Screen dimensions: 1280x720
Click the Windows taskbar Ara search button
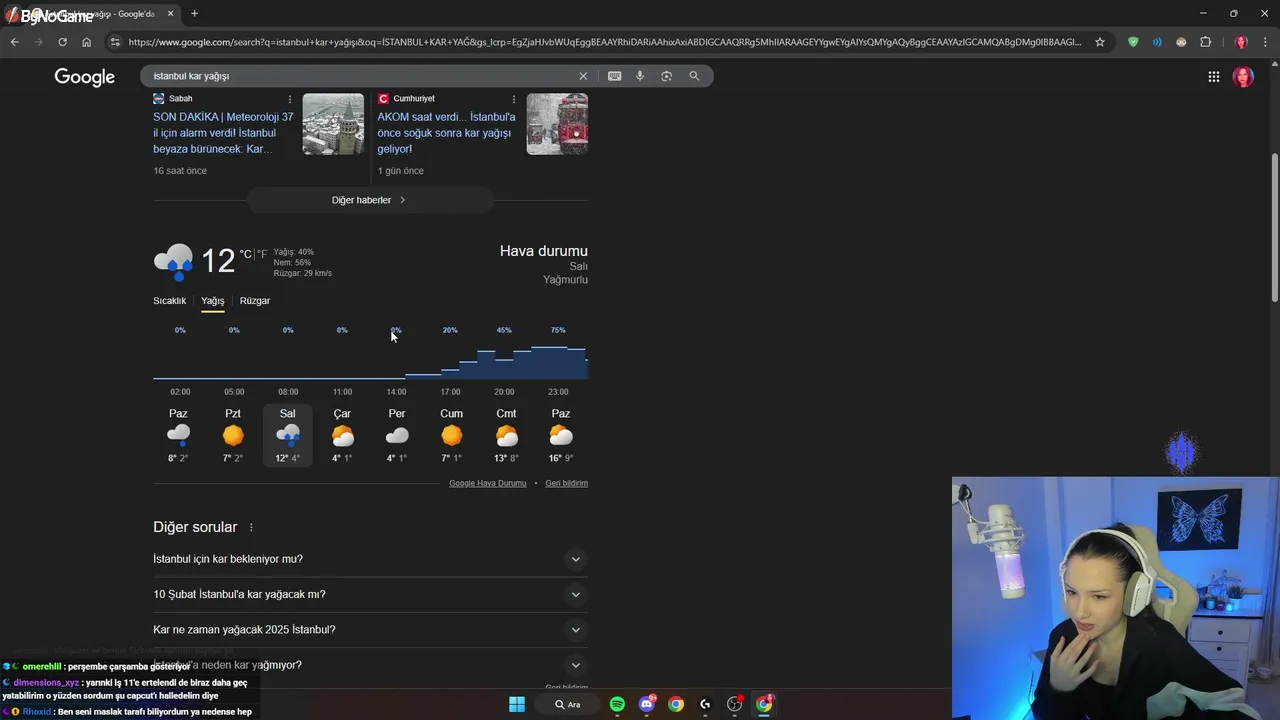567,704
